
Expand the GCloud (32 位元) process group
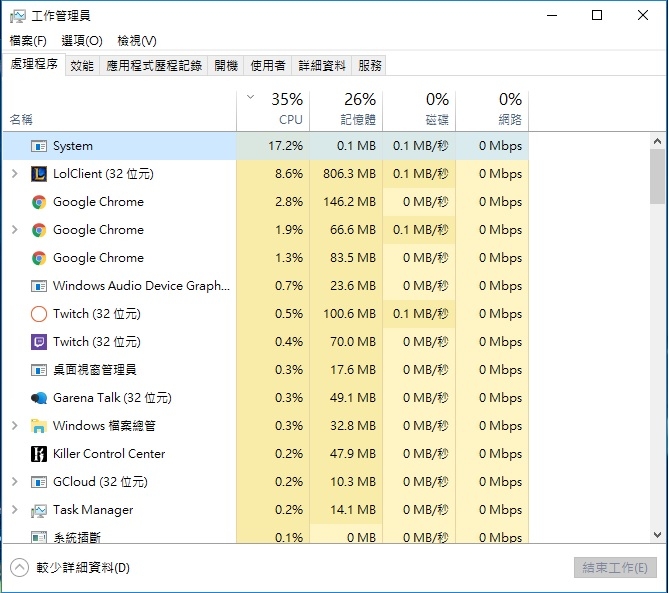point(15,481)
